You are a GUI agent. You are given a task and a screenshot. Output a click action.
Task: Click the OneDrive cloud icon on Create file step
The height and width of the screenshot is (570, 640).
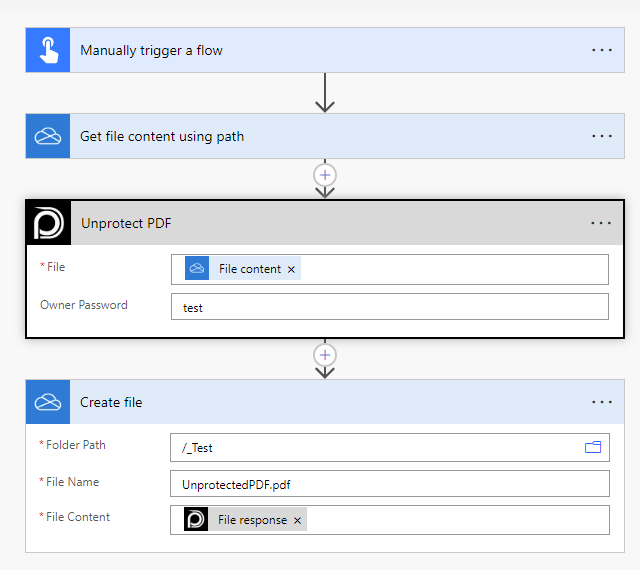click(48, 402)
